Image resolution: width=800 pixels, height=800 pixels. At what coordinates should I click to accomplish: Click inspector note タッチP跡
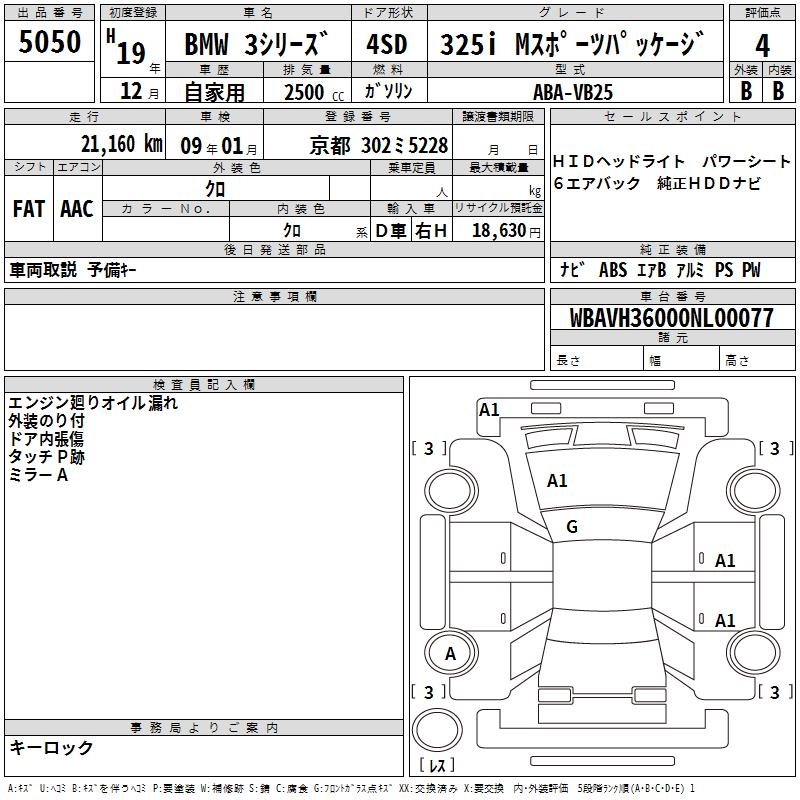pos(46,457)
